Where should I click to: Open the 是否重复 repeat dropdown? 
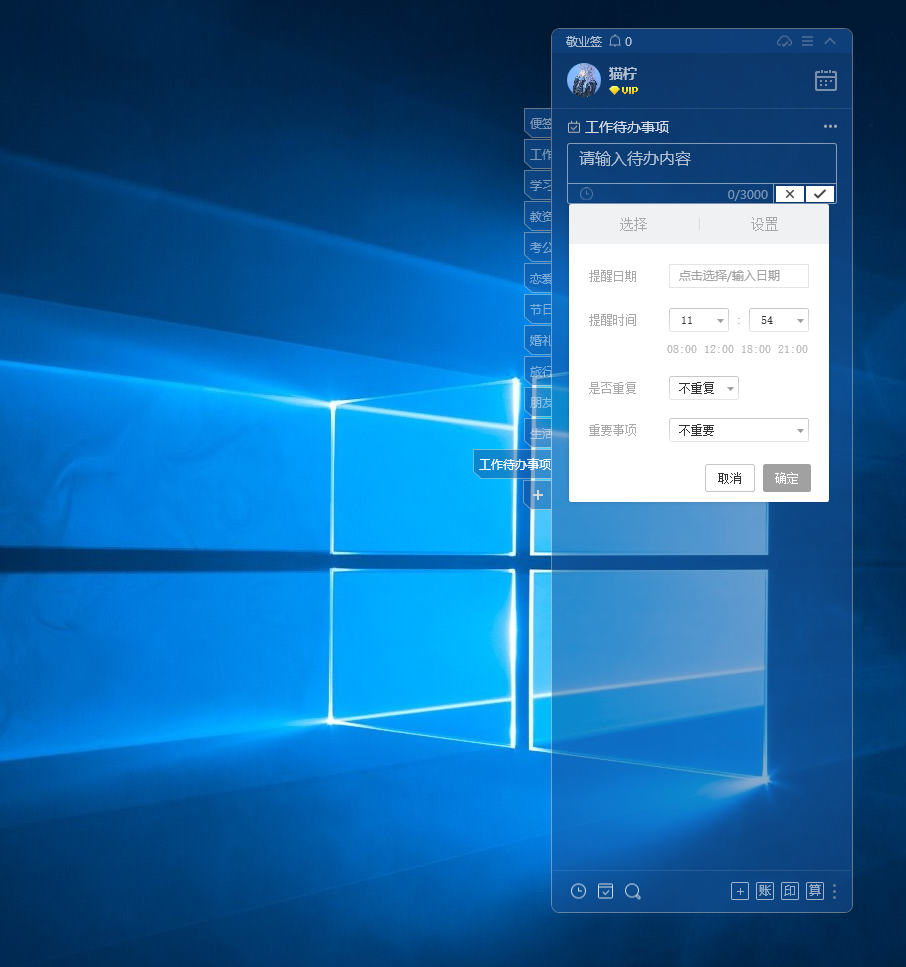[x=704, y=388]
